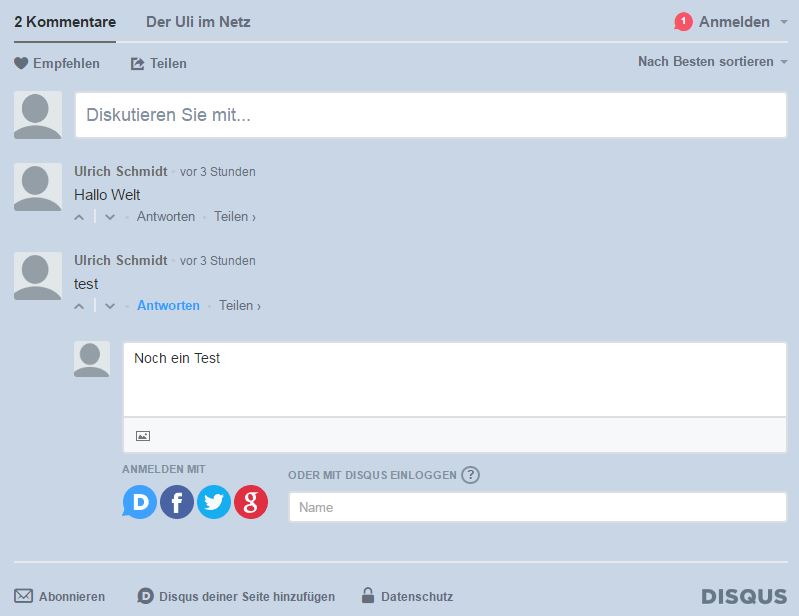The image size is (799, 616).
Task: Open 'Nach Besten sortieren' sort dropdown
Action: pos(713,62)
